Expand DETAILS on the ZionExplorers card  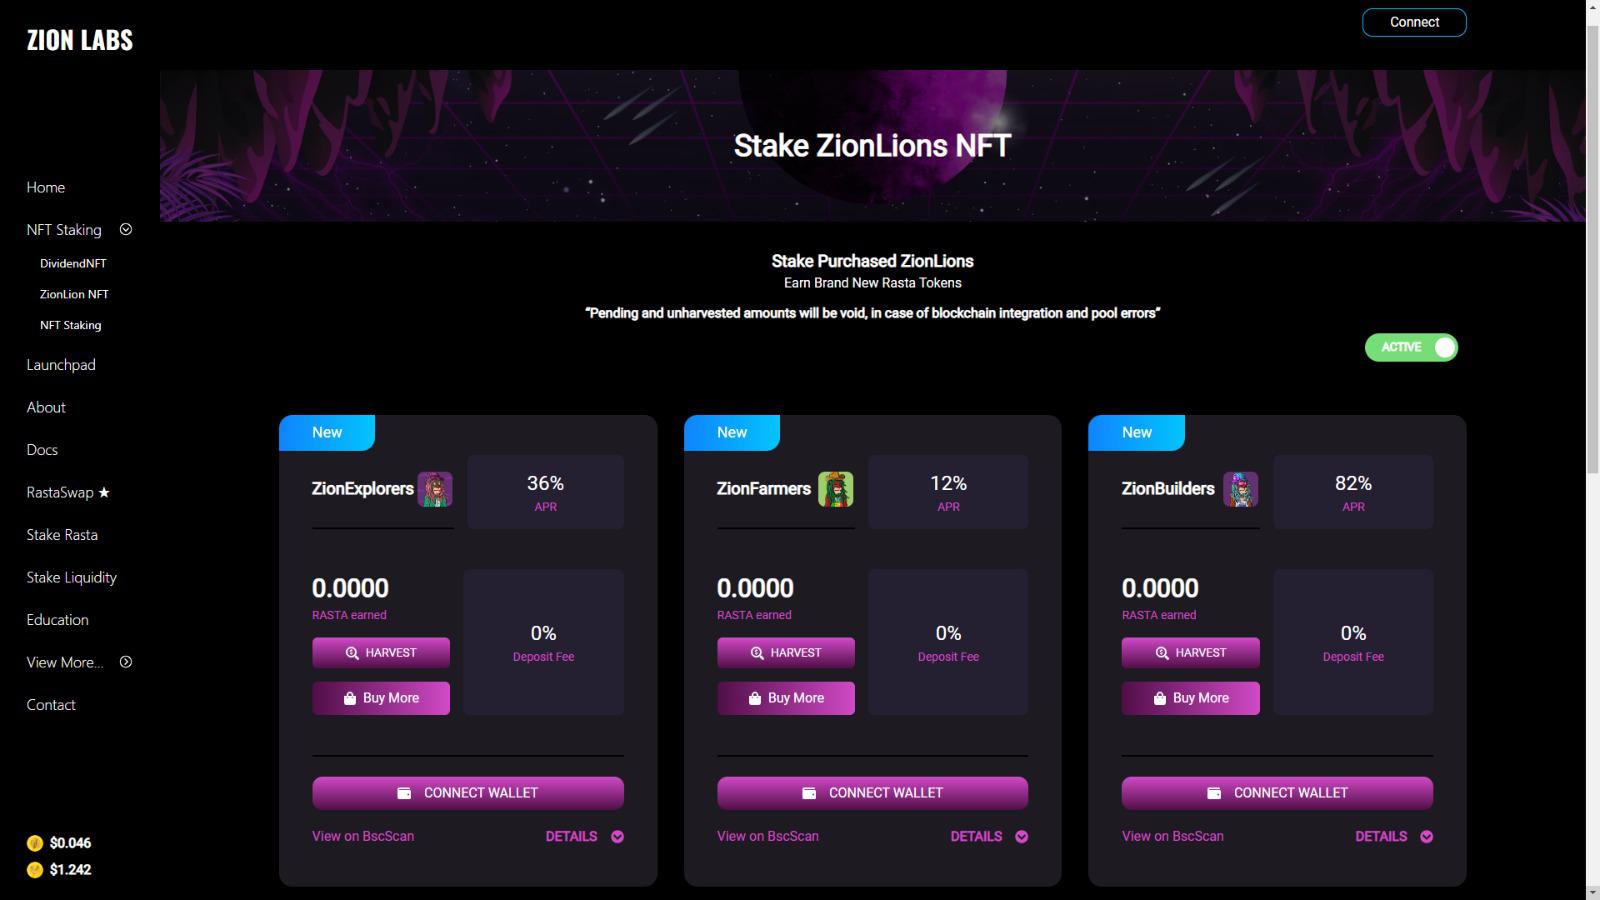coord(585,837)
